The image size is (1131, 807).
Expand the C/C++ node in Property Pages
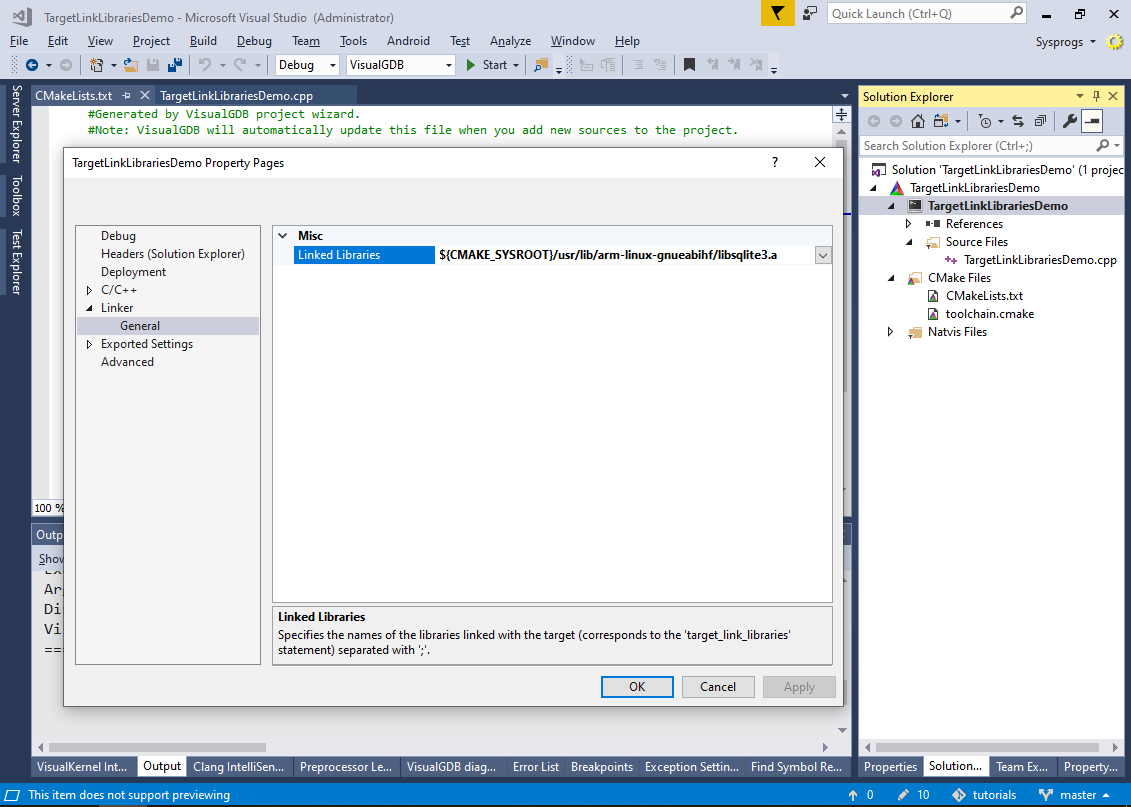[89, 290]
